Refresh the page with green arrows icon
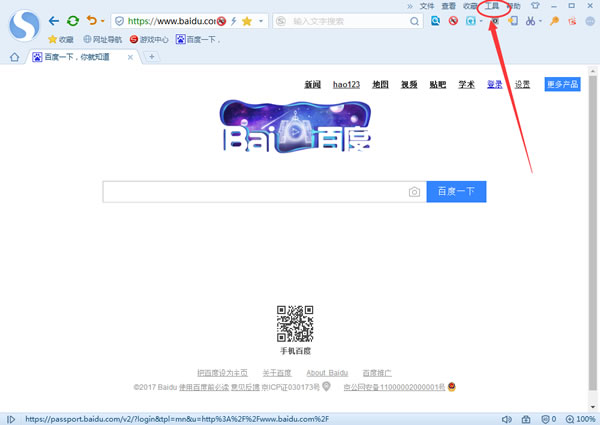Screen dimensions: 600x425 click(x=73, y=21)
